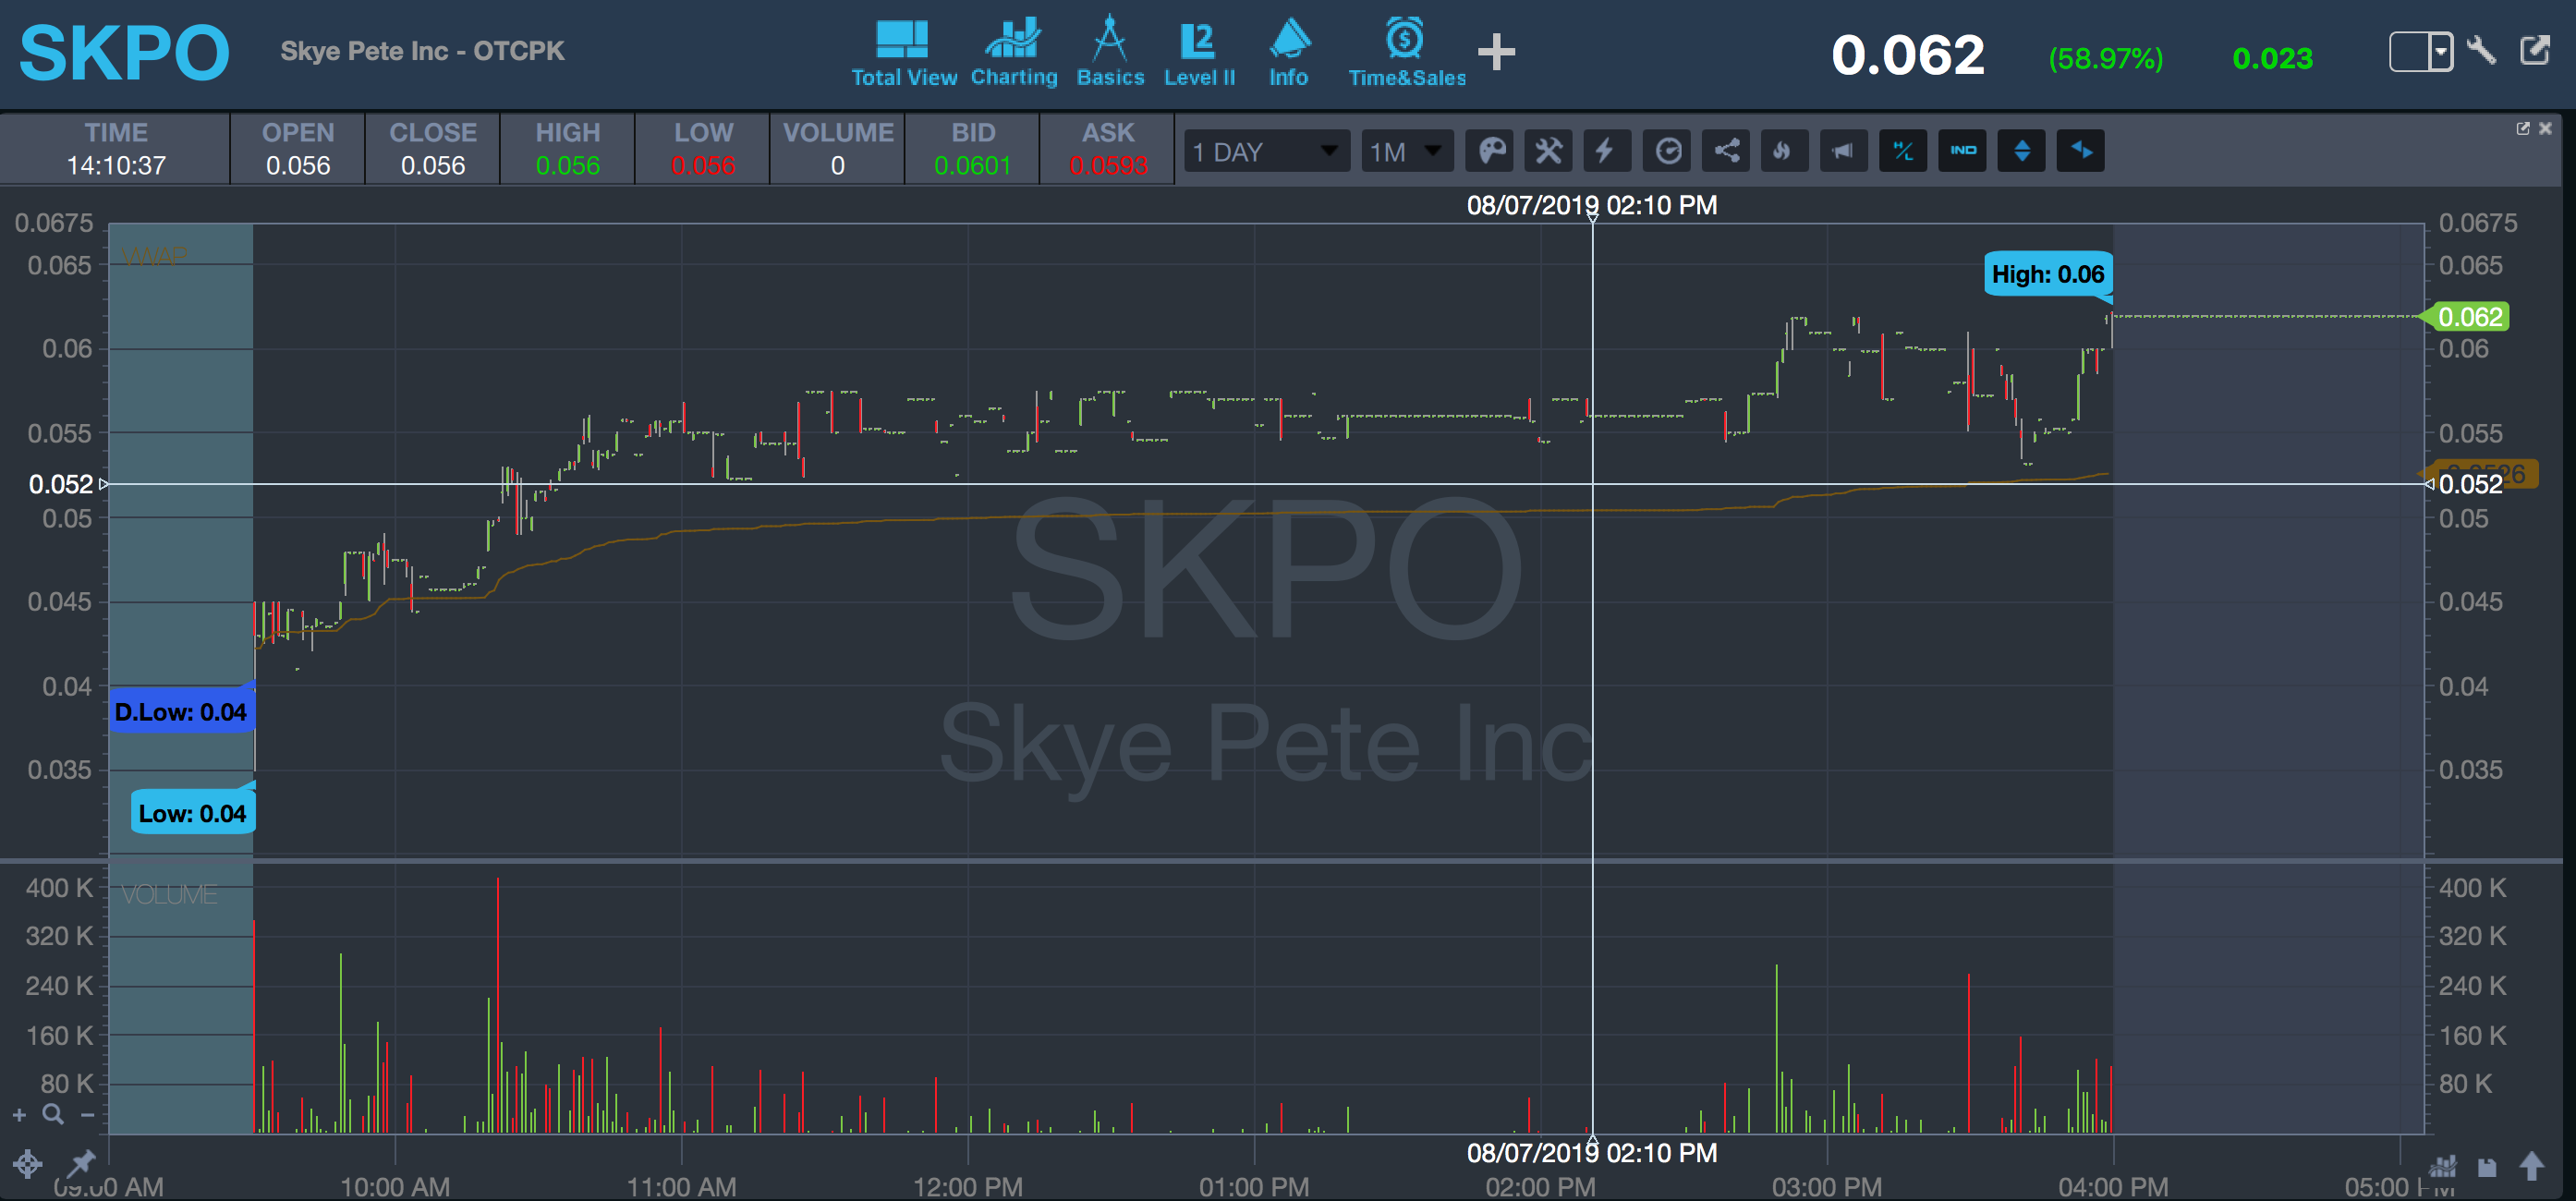Click the megaphone alerts icon

[1843, 151]
